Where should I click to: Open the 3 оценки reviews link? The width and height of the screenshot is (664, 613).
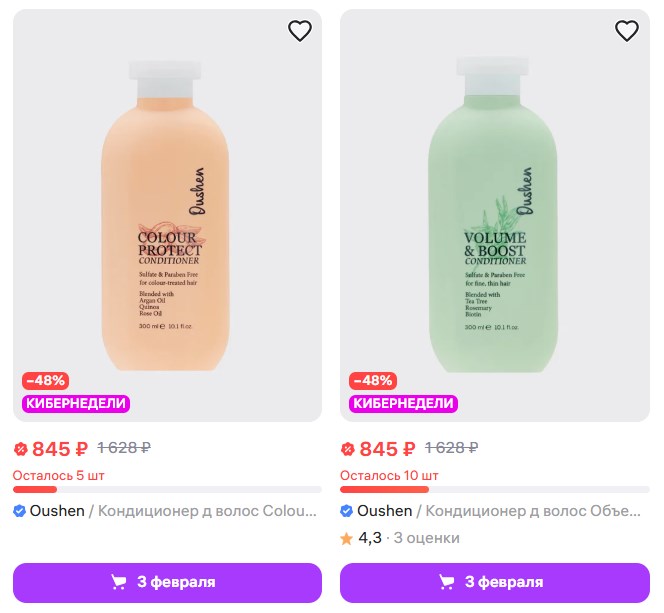pyautogui.click(x=426, y=538)
